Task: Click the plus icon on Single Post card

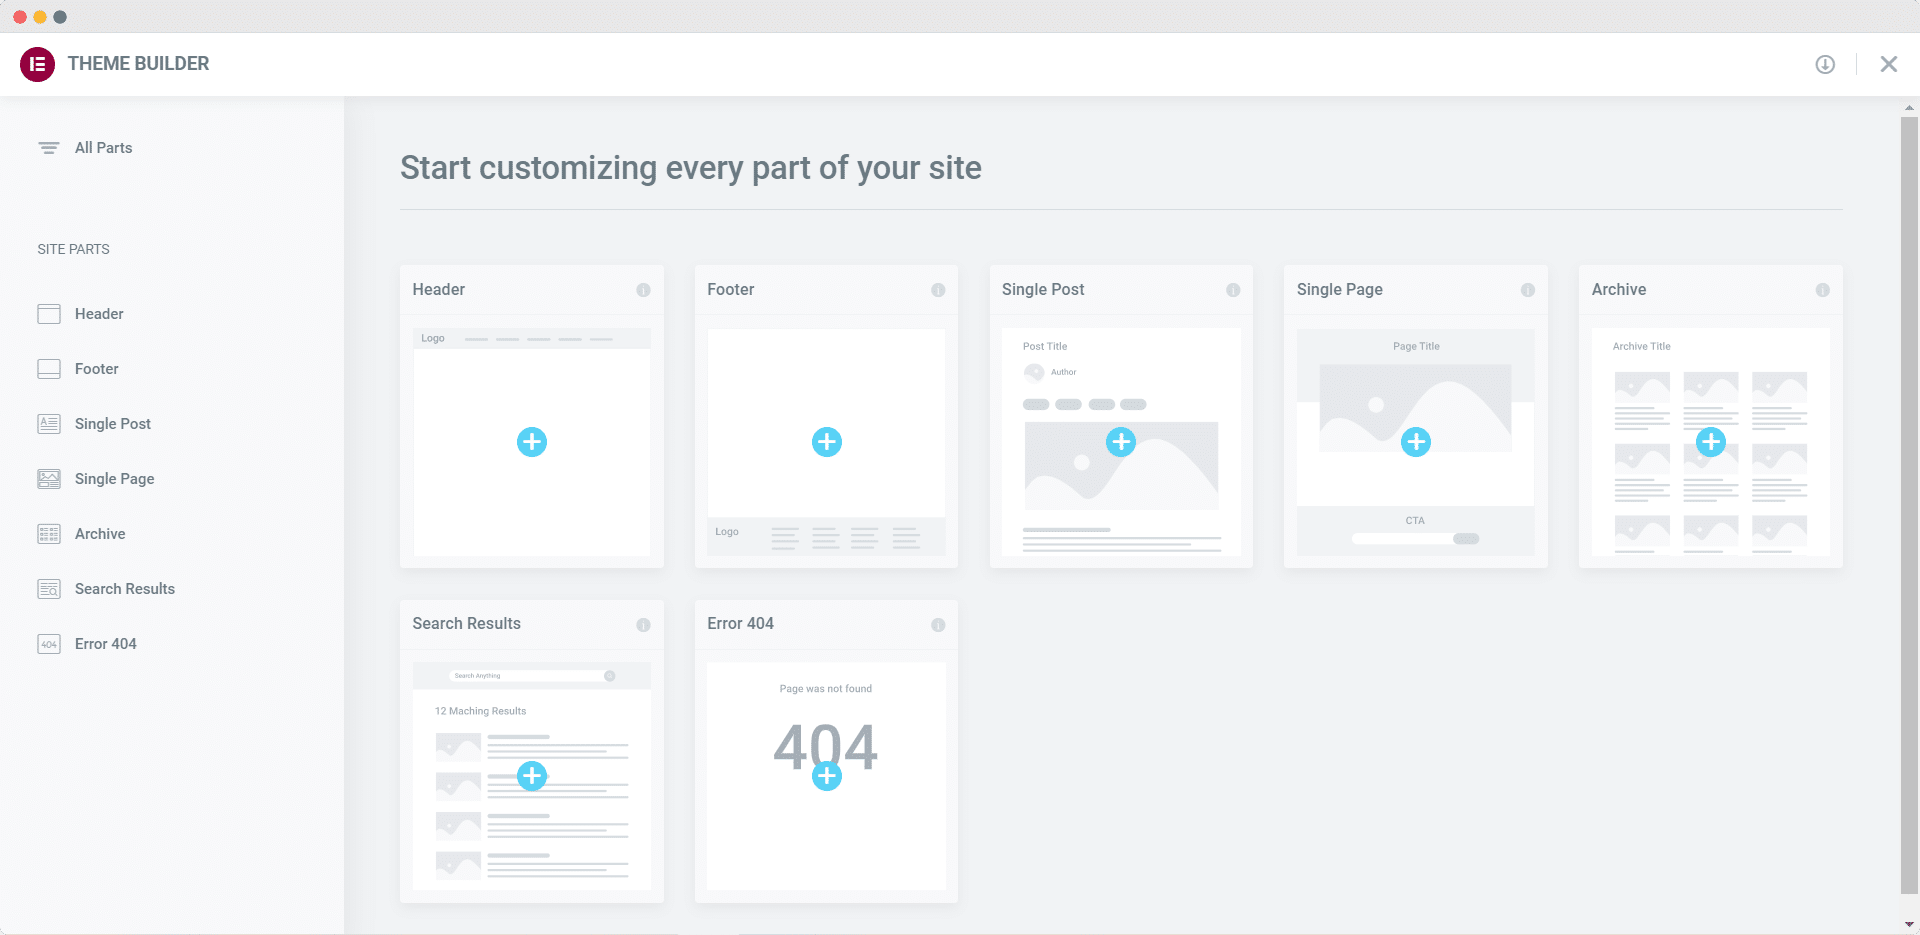Action: (1121, 442)
